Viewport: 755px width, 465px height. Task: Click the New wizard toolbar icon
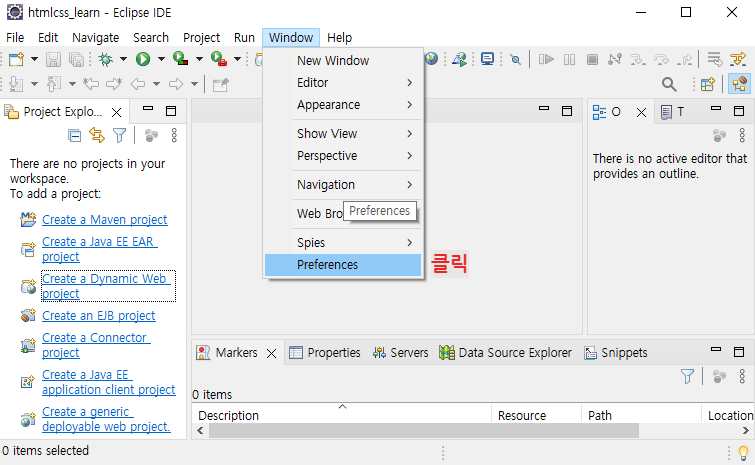point(16,59)
